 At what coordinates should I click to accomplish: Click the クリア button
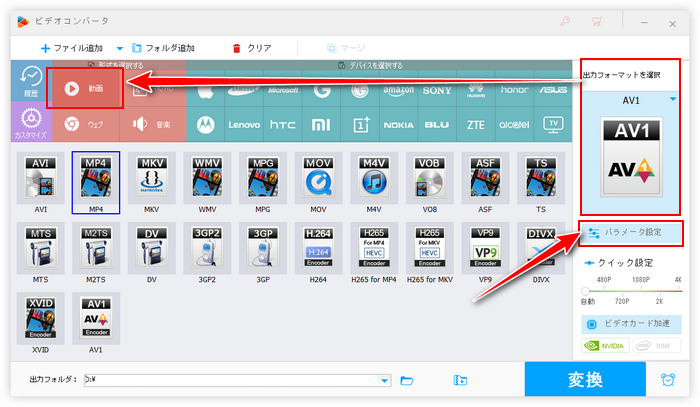tap(252, 48)
